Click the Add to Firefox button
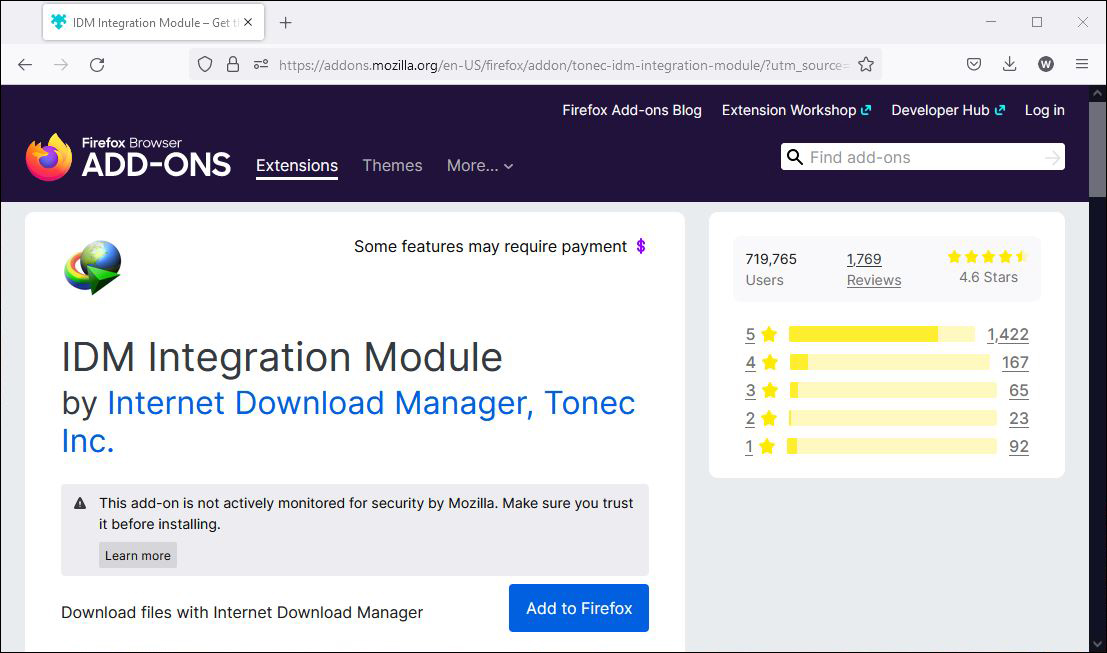 tap(578, 607)
